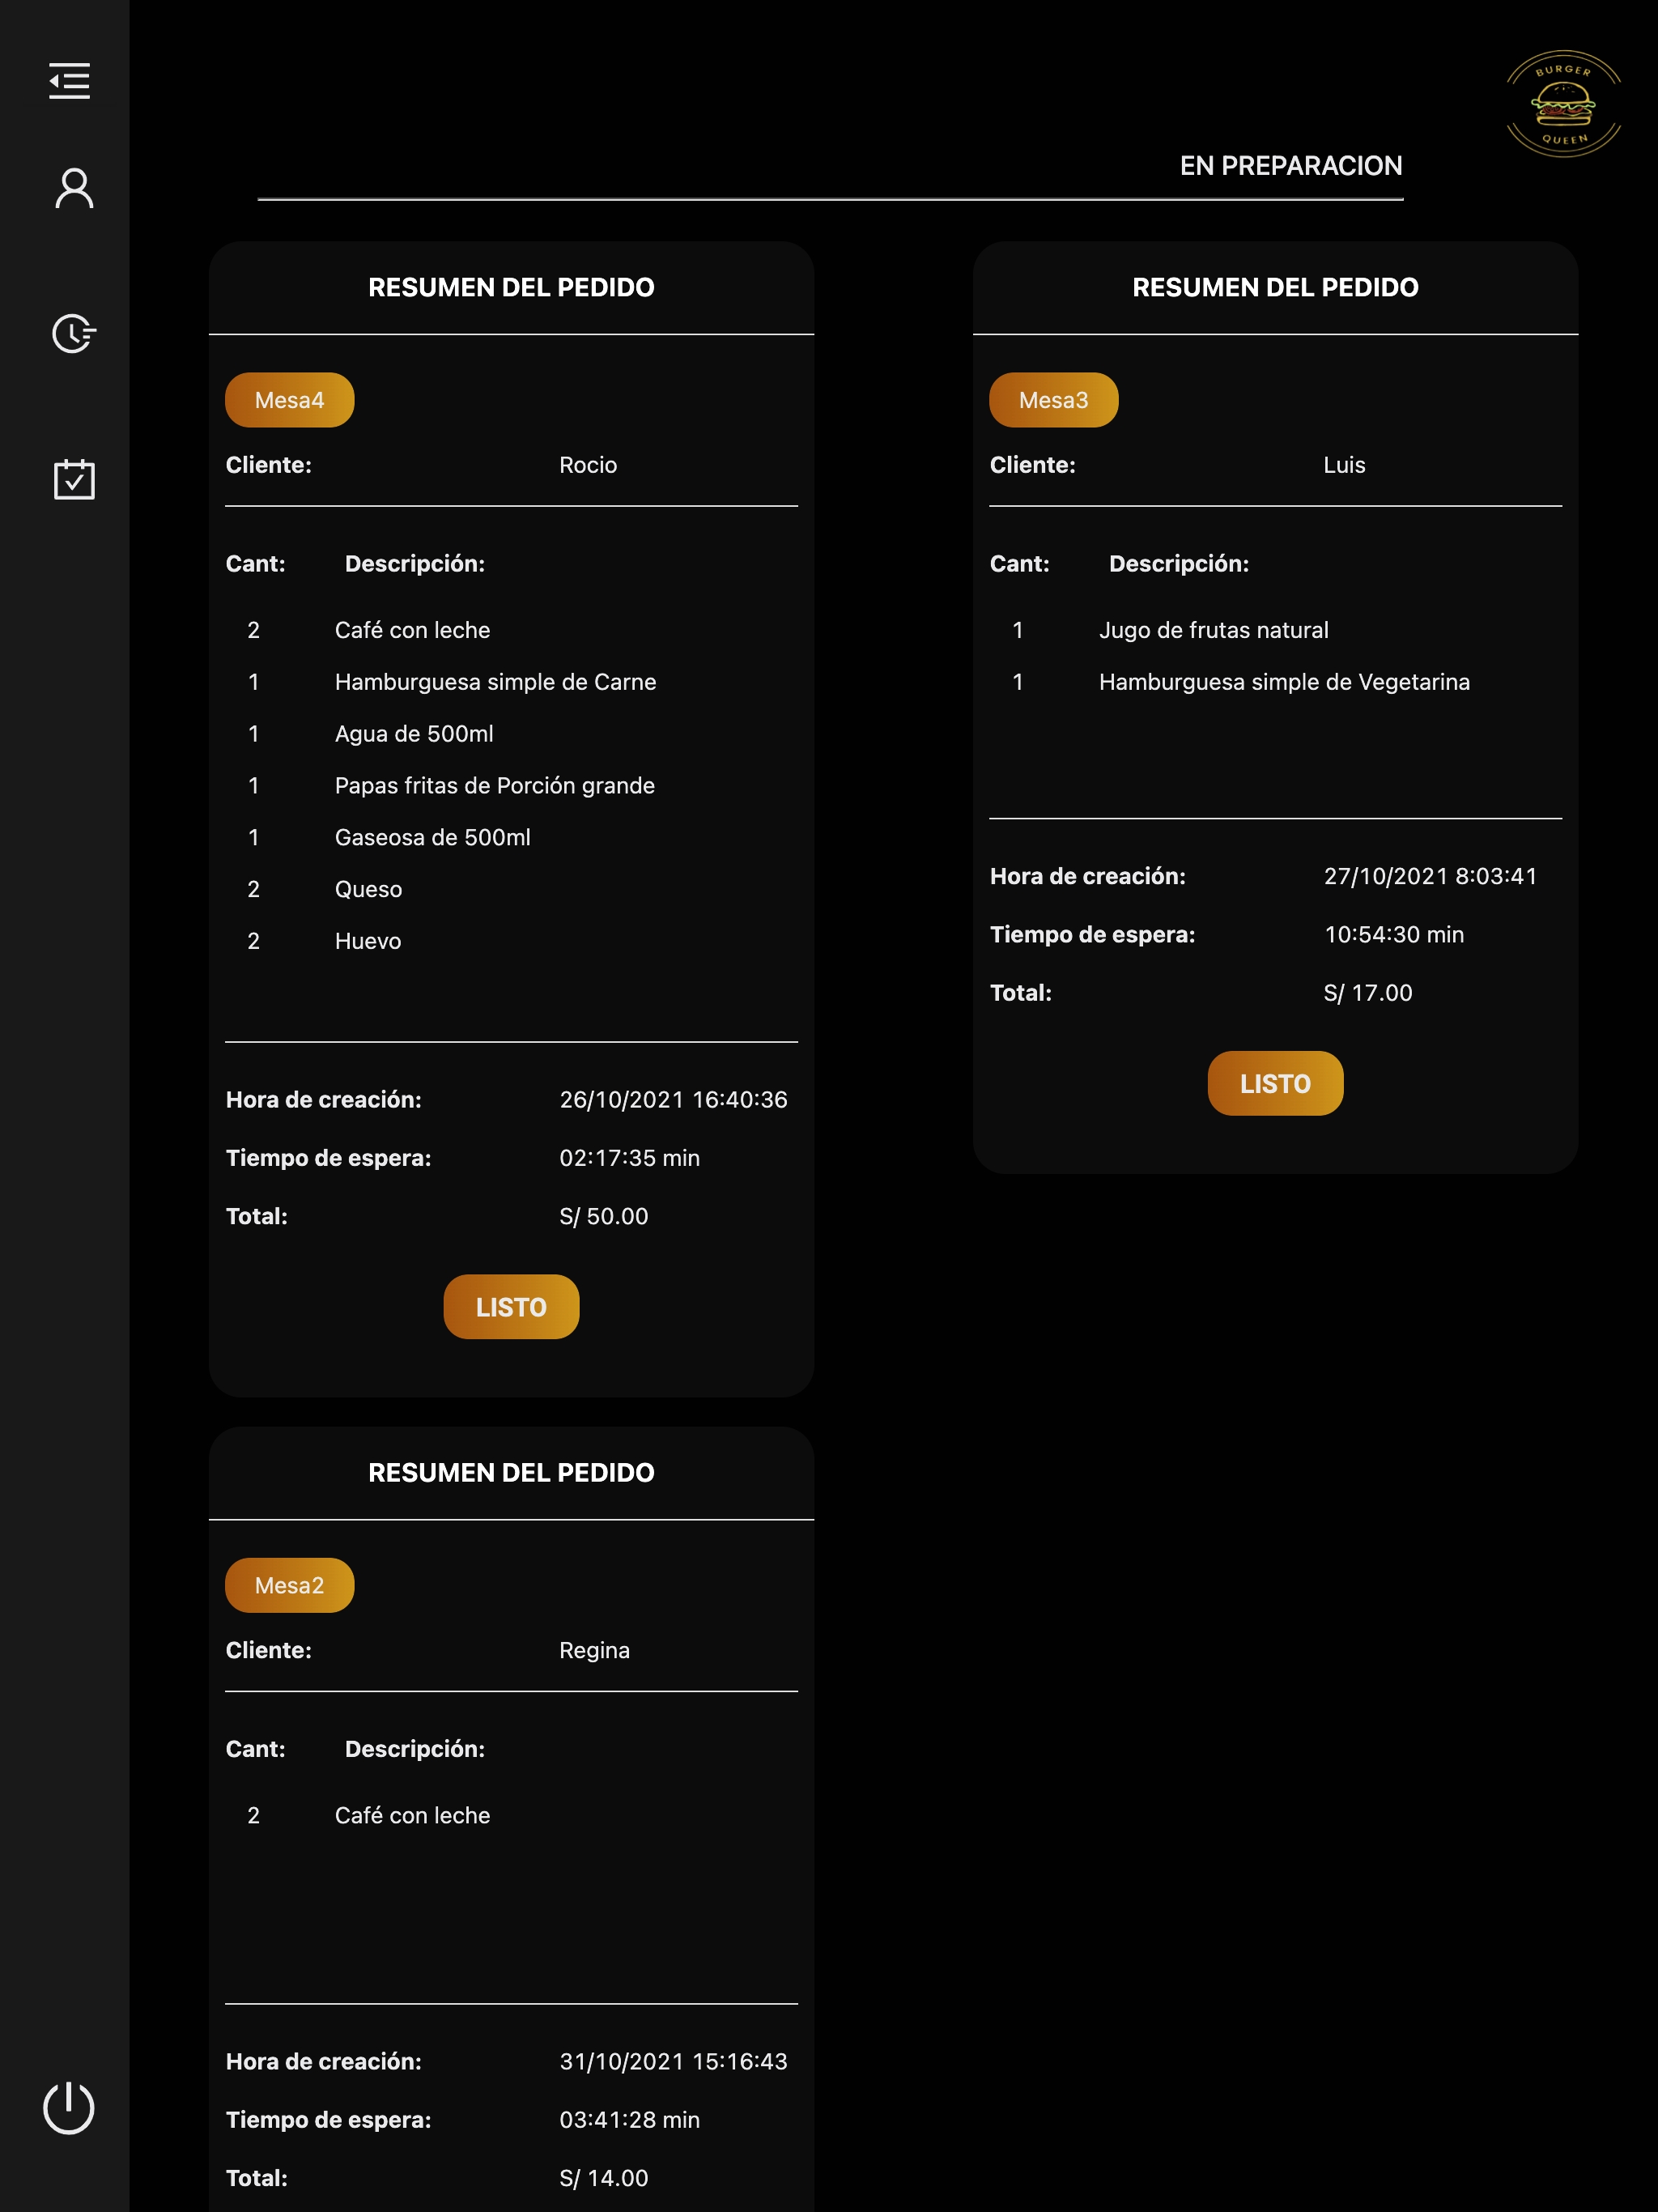
Task: Click the power logout icon
Action: [x=69, y=2108]
